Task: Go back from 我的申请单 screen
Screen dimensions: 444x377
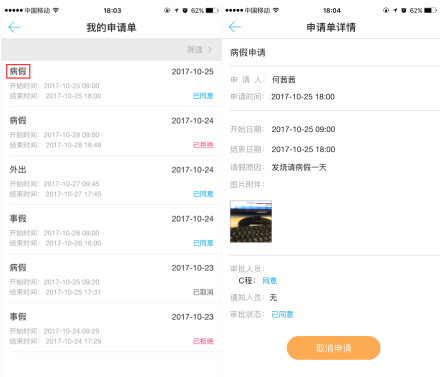Action: point(14,27)
